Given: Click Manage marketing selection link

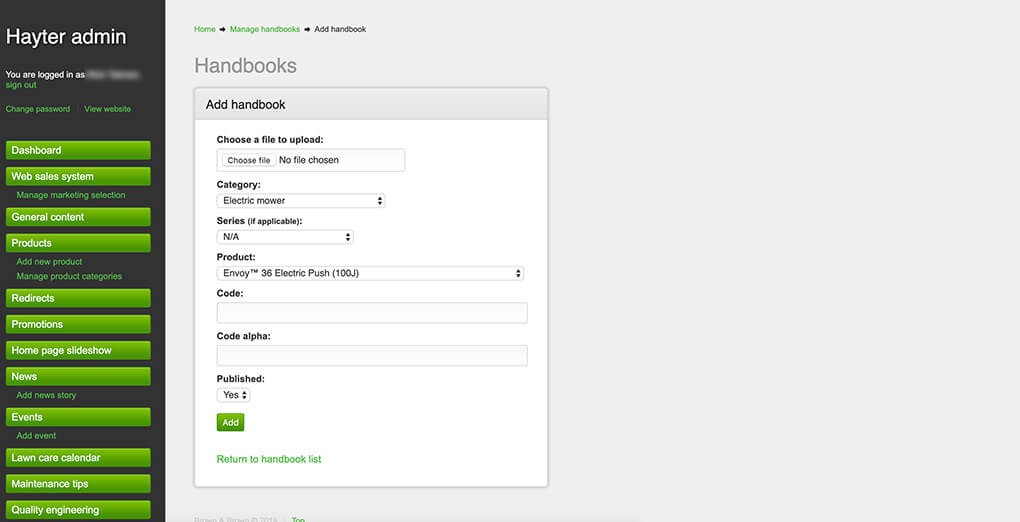Looking at the screenshot, I should point(71,195).
